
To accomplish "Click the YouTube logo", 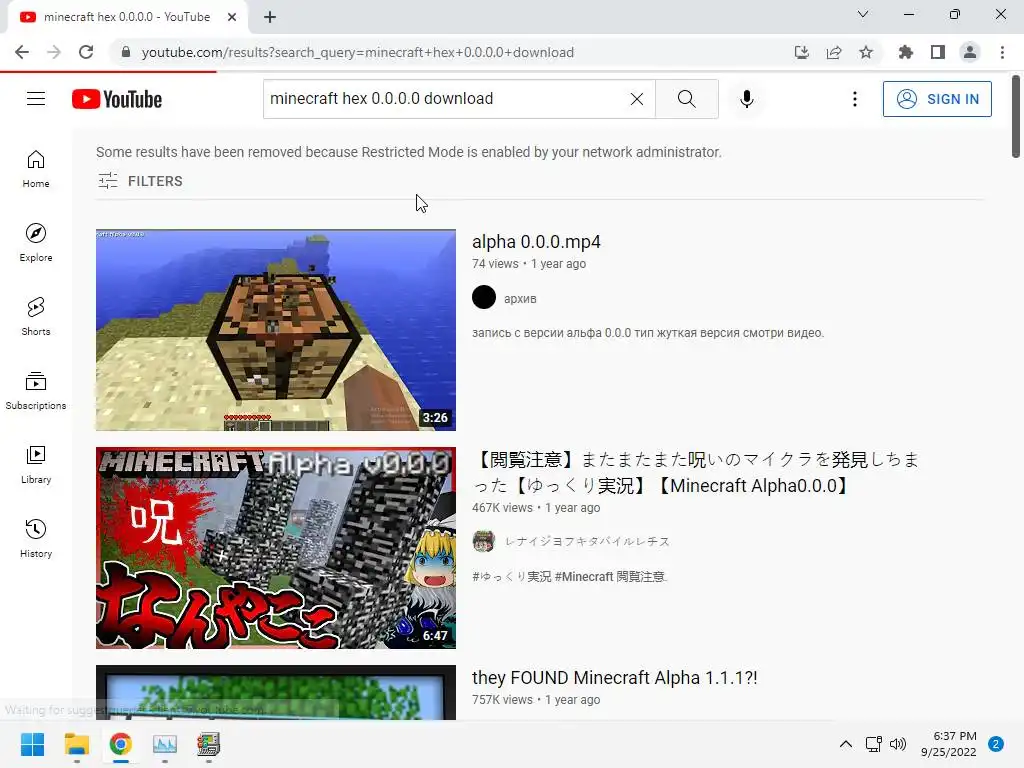I will 117,99.
